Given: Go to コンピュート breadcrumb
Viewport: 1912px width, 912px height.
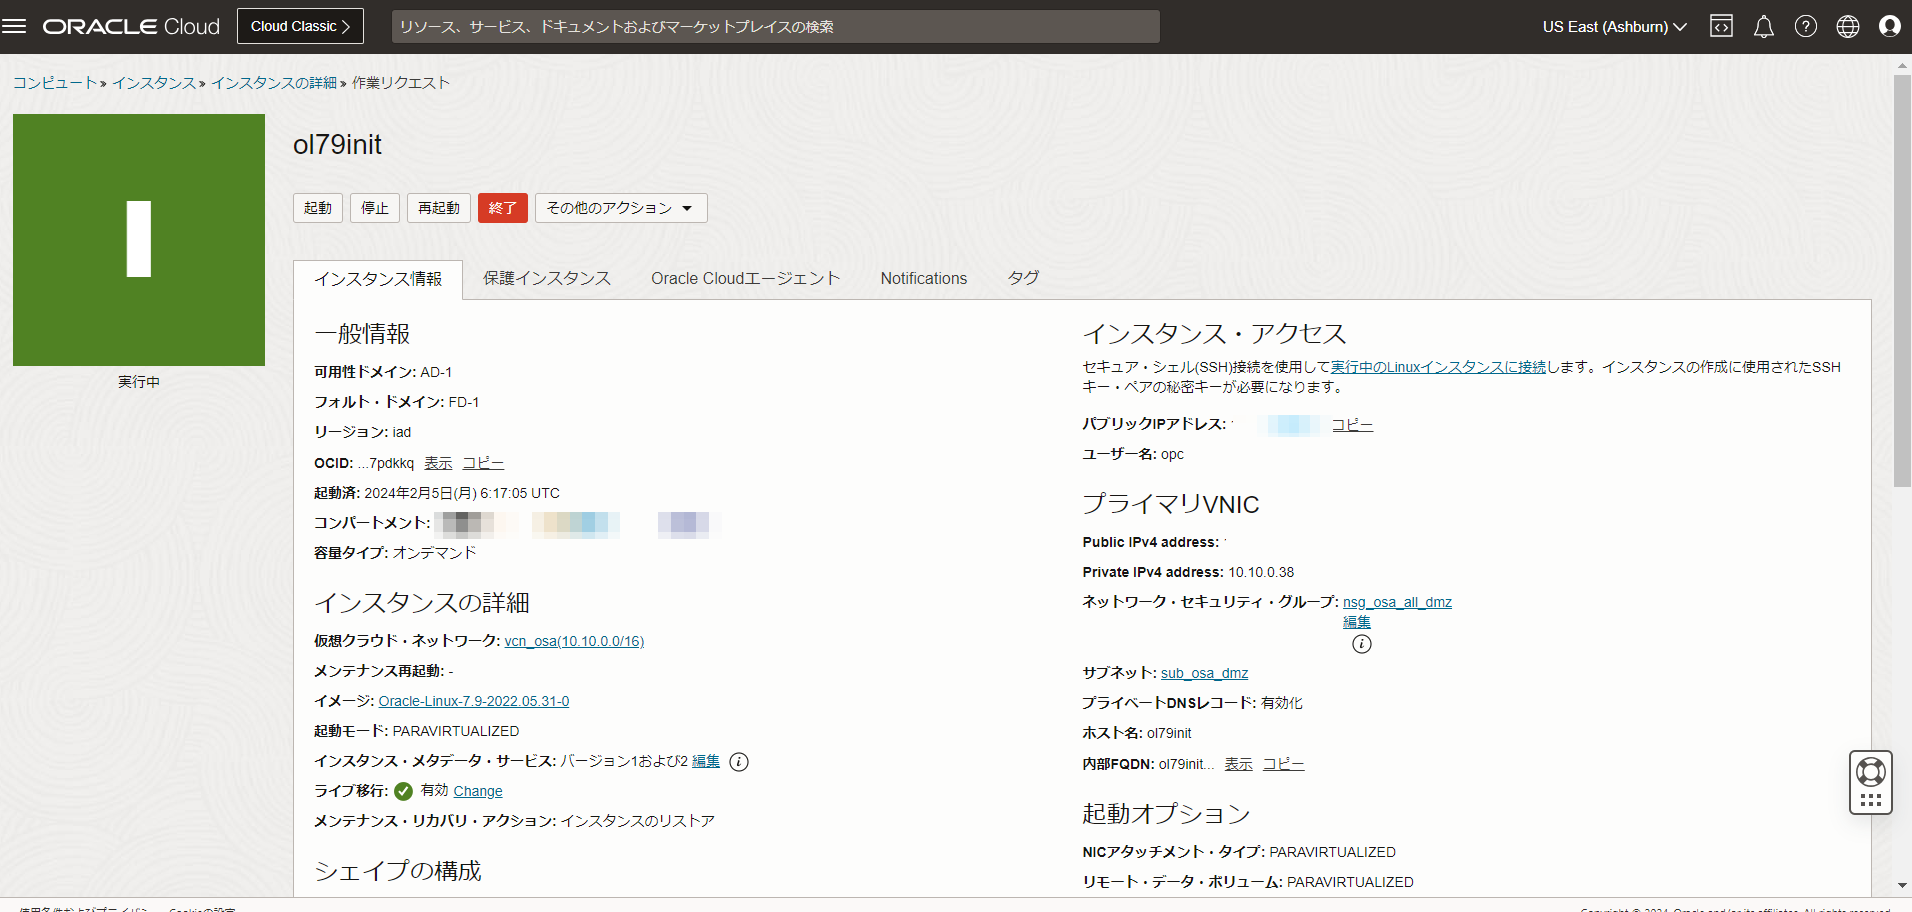Looking at the screenshot, I should (55, 83).
